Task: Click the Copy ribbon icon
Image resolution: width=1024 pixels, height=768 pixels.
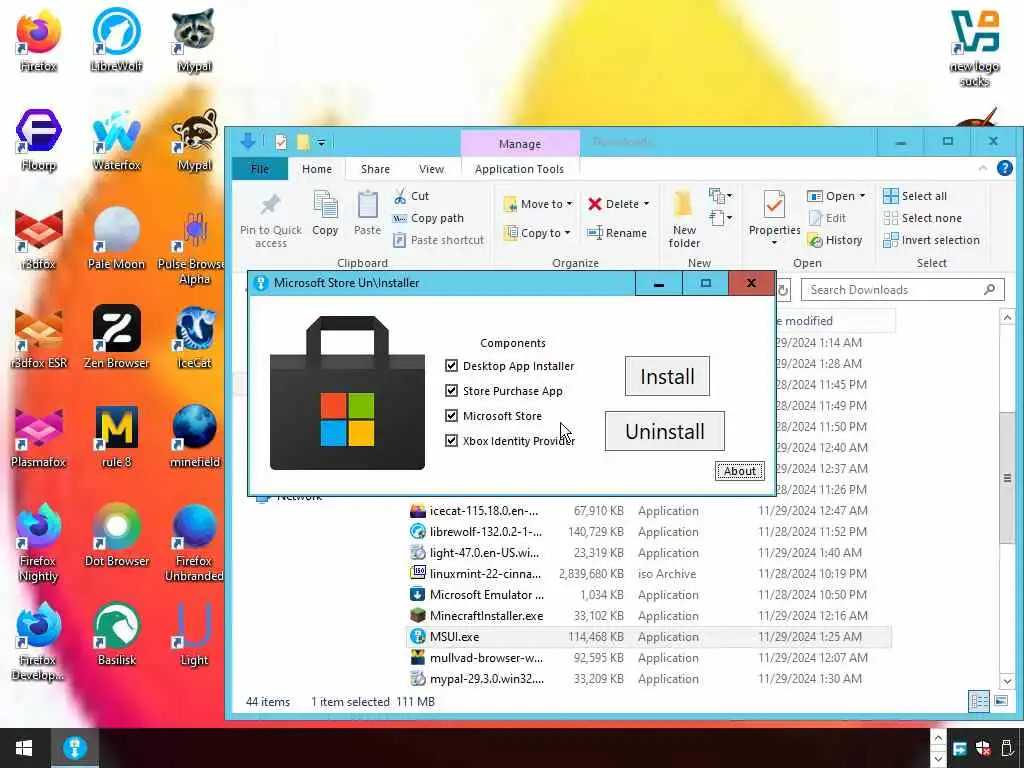Action: tap(325, 205)
